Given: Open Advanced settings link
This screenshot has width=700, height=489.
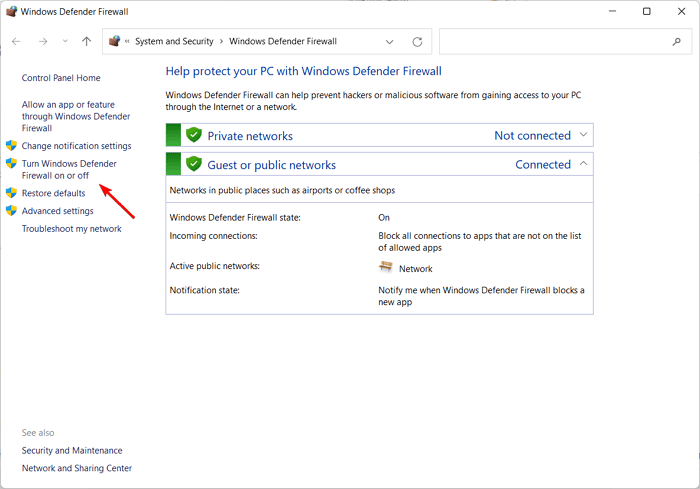Looking at the screenshot, I should 57,211.
